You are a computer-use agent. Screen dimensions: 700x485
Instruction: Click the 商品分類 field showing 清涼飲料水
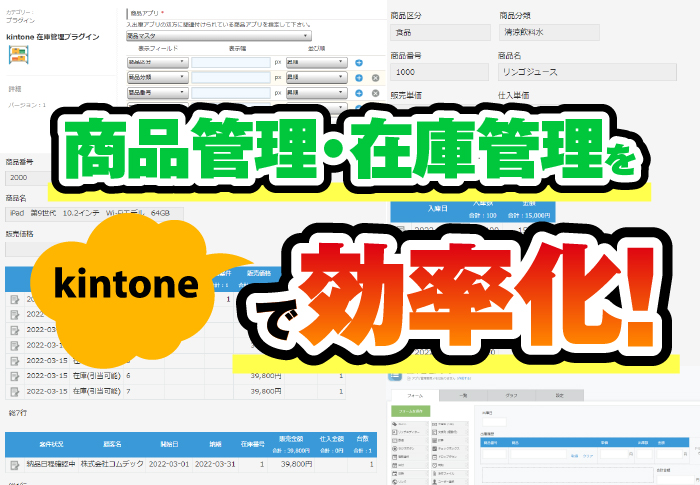(549, 32)
